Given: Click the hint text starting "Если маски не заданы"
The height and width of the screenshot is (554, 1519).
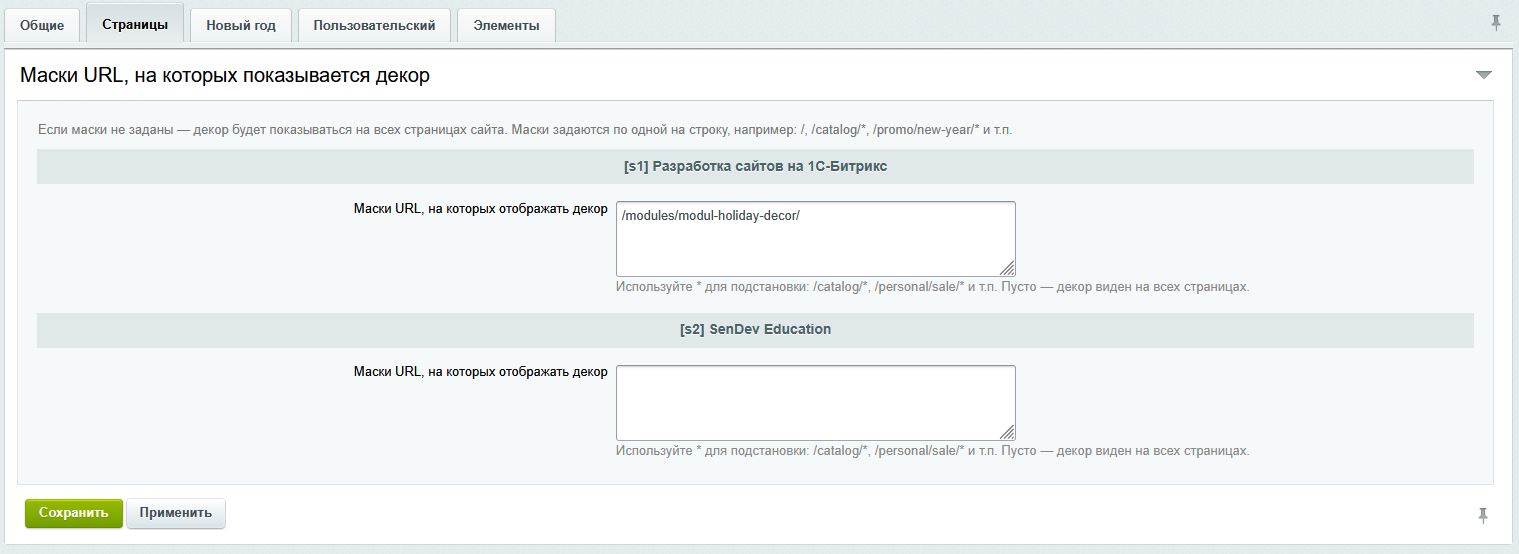Looking at the screenshot, I should [x=525, y=131].
